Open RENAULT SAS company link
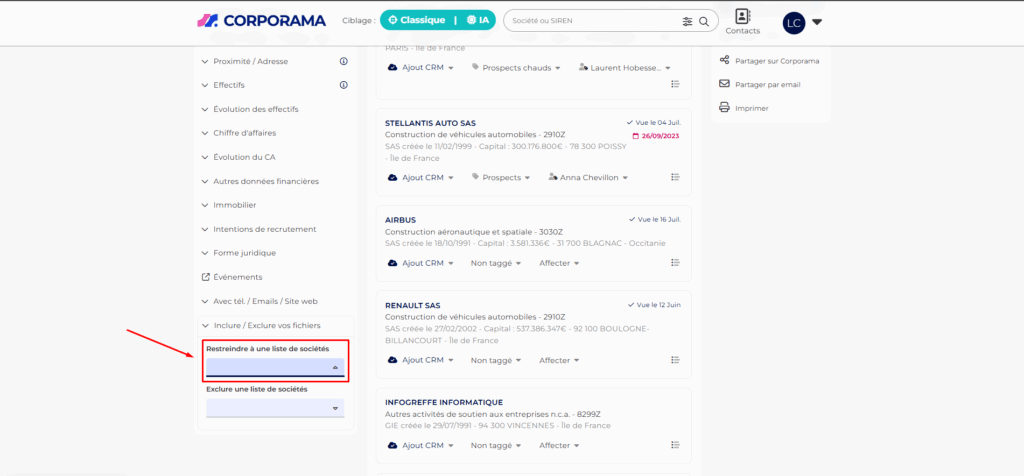The image size is (1024, 476). coord(412,305)
